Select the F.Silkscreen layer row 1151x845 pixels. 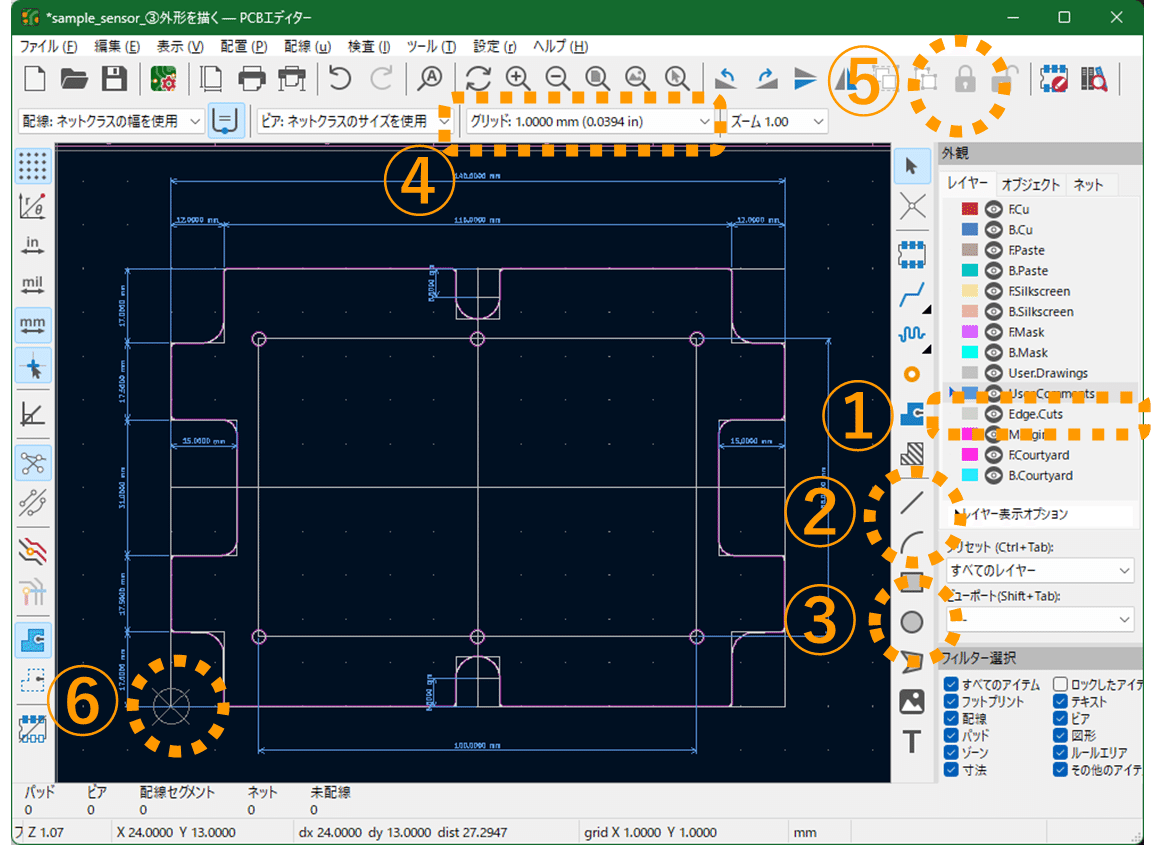[1041, 291]
